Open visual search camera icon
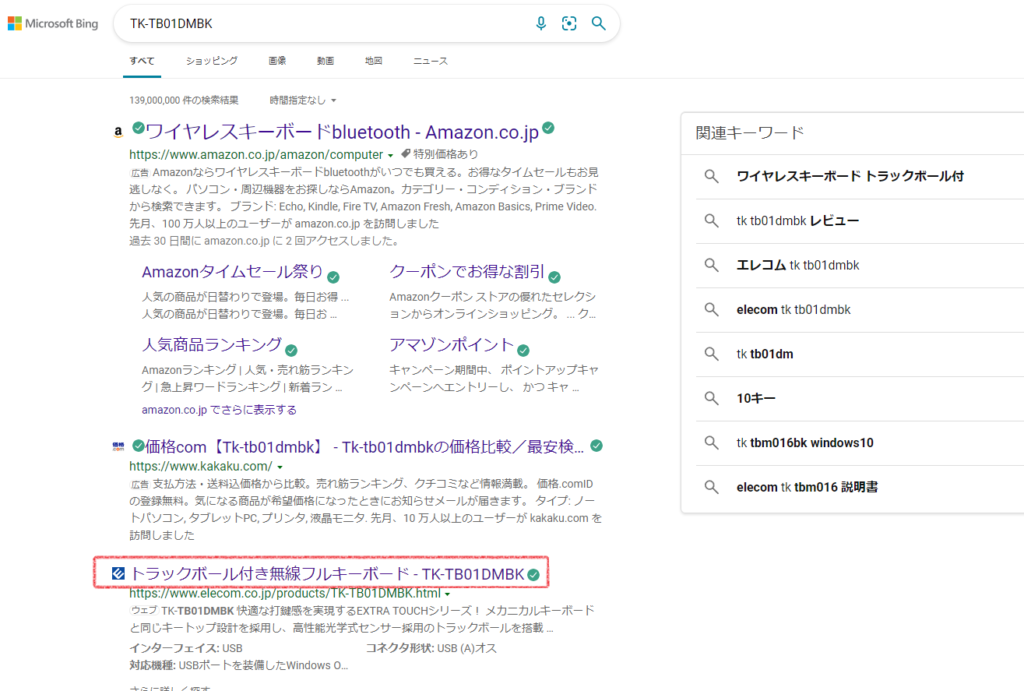Screen dimensions: 1024x691 [x=569, y=24]
